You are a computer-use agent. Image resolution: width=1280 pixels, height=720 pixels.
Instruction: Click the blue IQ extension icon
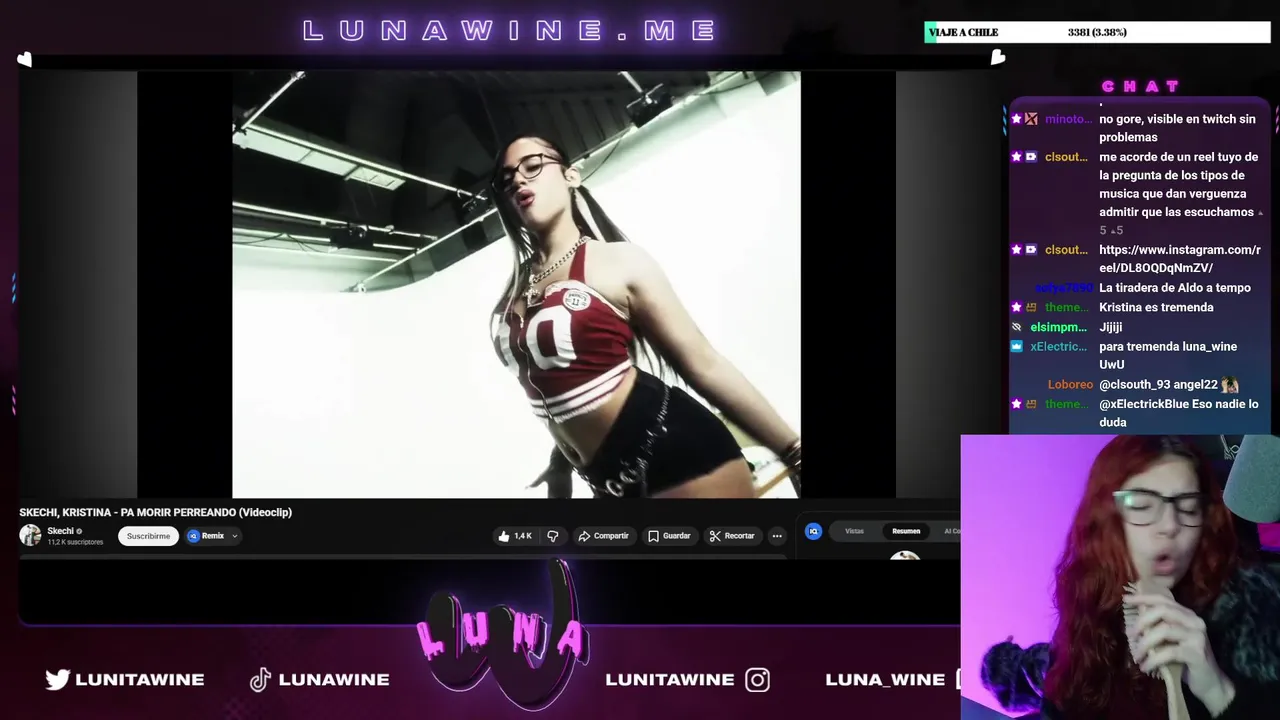coord(813,531)
